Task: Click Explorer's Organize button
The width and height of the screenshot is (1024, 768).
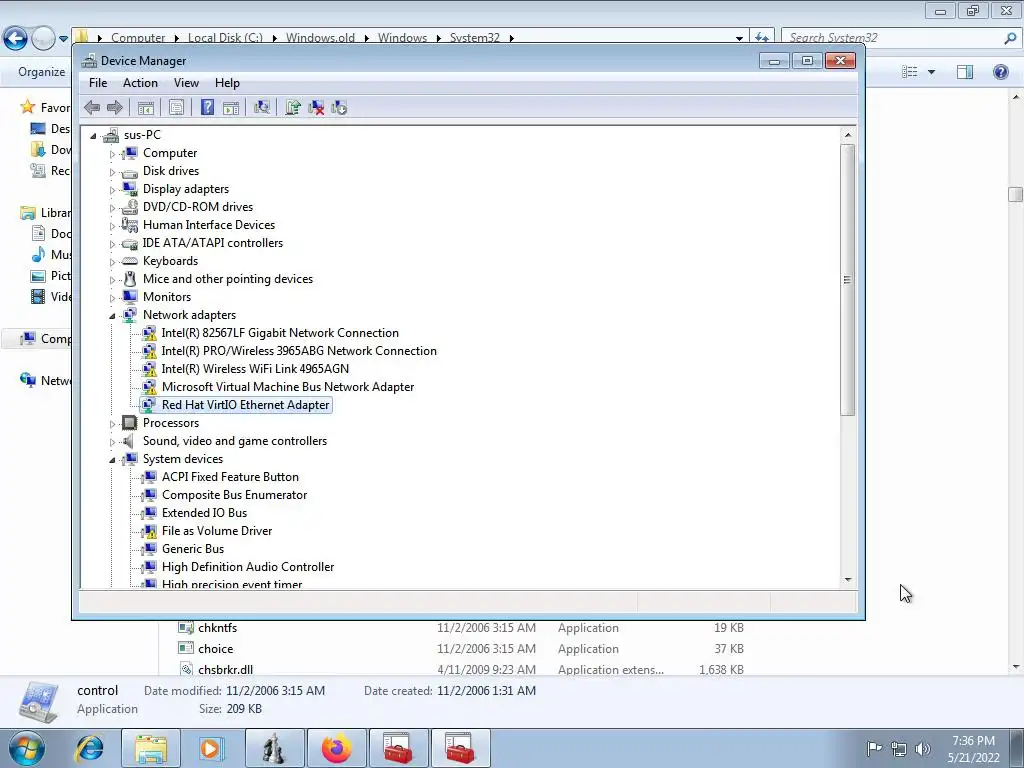Action: click(x=41, y=72)
